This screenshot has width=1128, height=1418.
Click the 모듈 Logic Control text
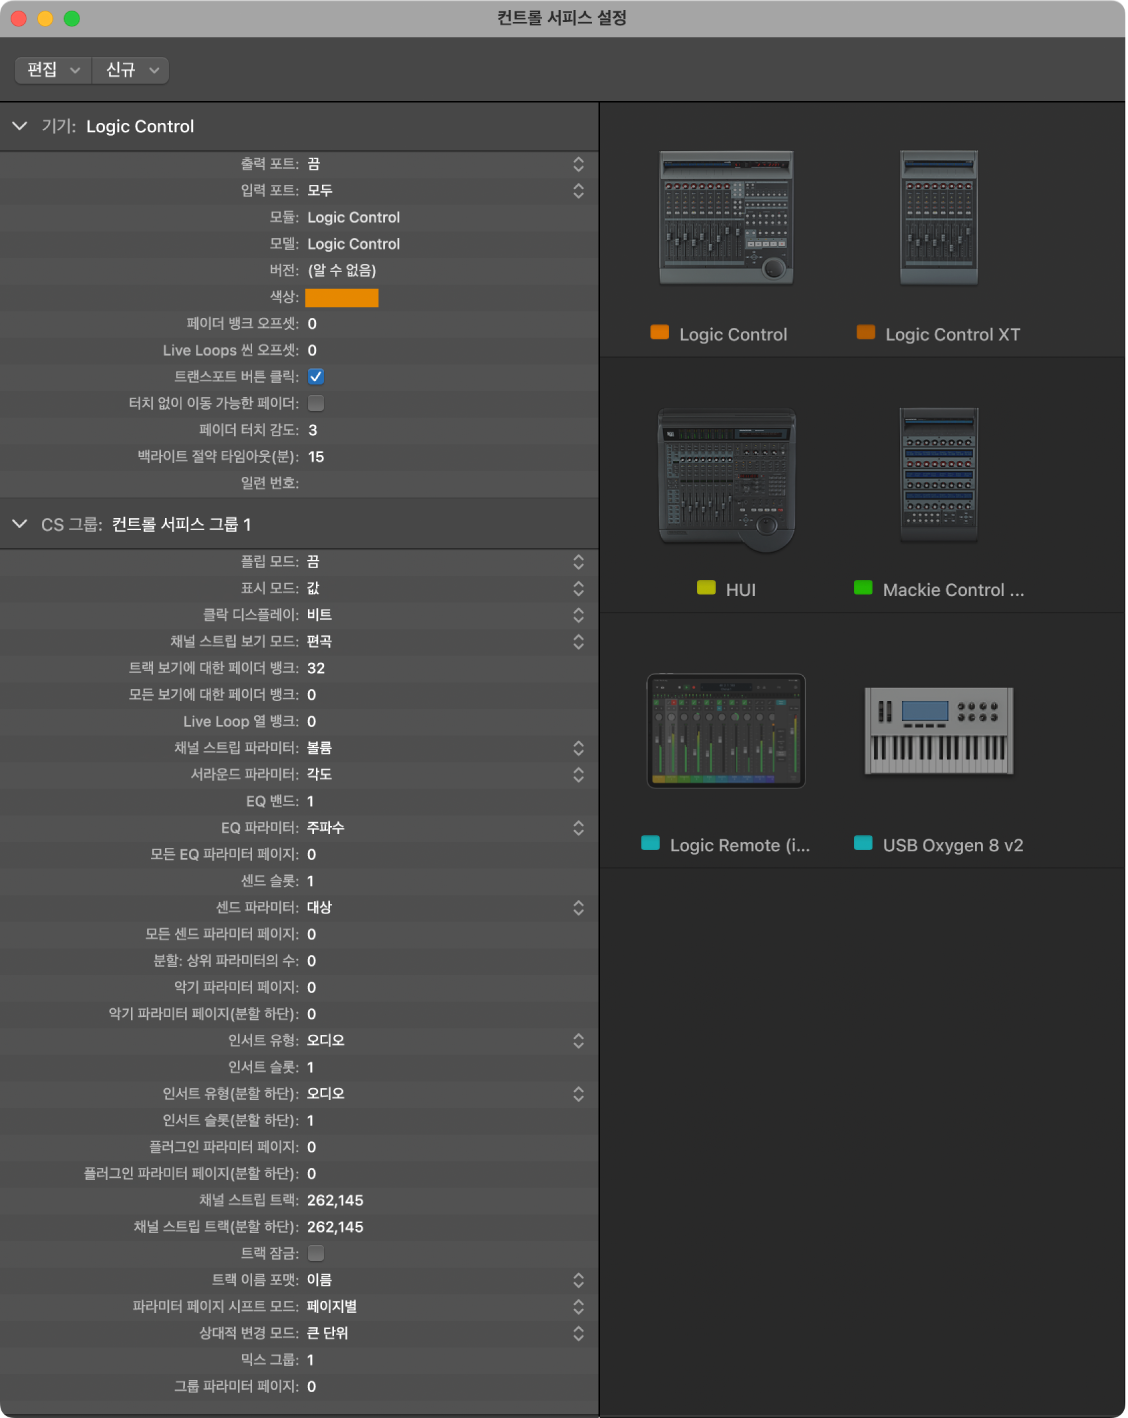353,217
